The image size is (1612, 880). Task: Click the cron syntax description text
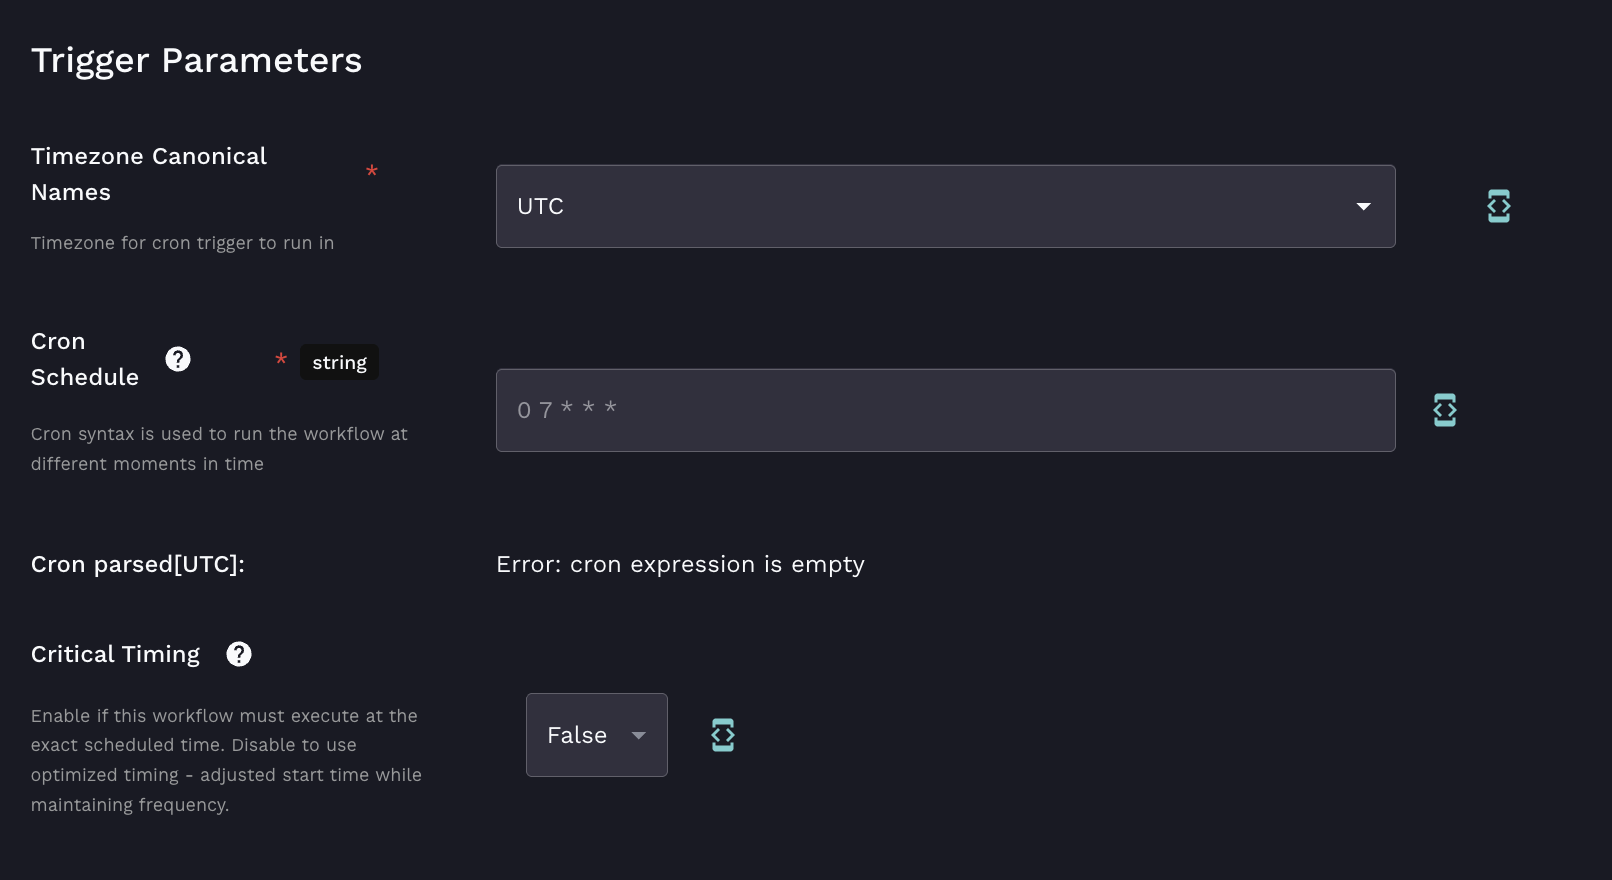[x=218, y=449]
